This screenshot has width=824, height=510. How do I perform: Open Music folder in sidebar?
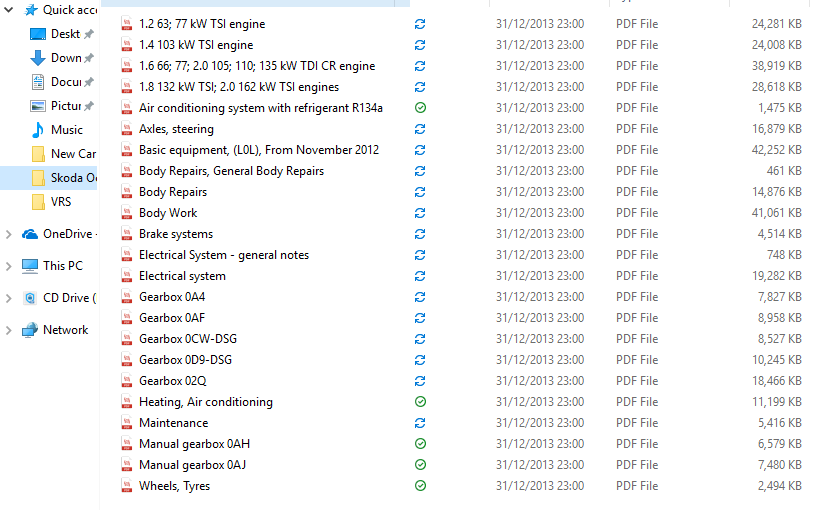pos(67,130)
